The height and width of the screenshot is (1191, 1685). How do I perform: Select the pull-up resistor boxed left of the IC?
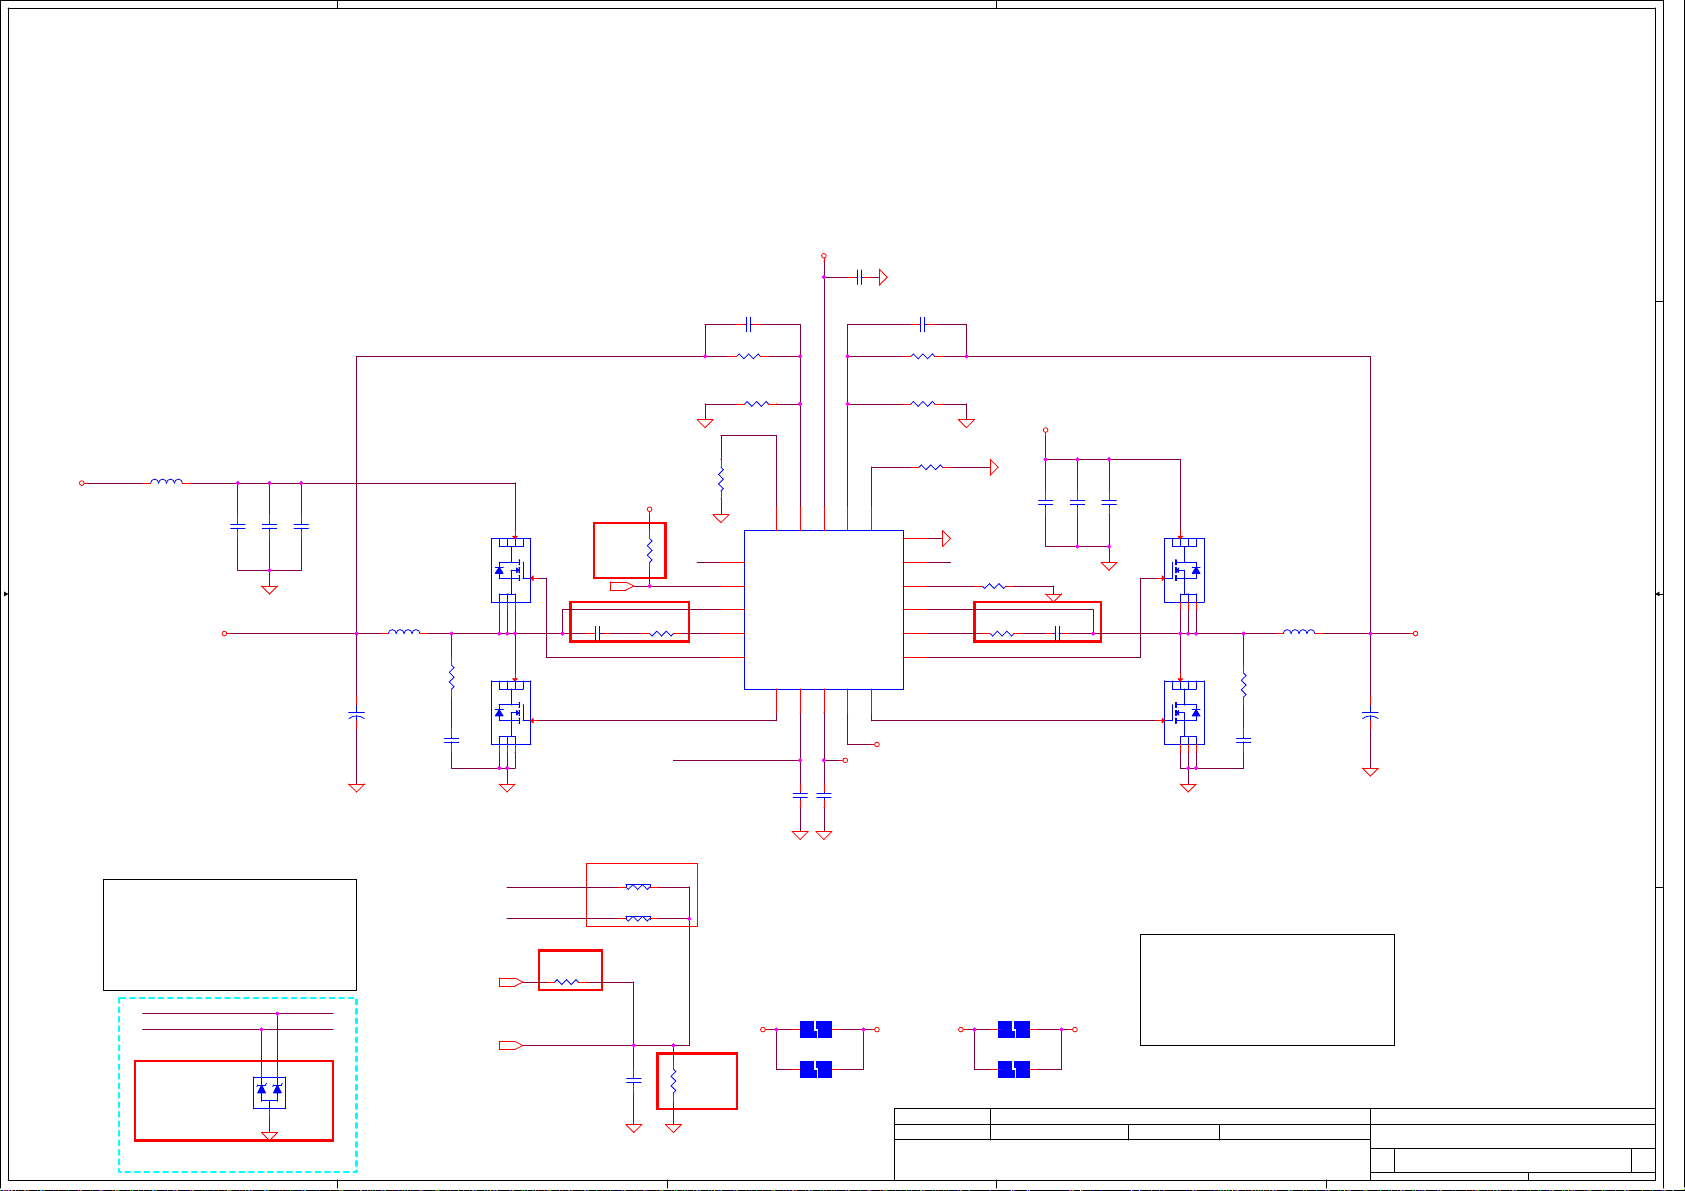[649, 551]
